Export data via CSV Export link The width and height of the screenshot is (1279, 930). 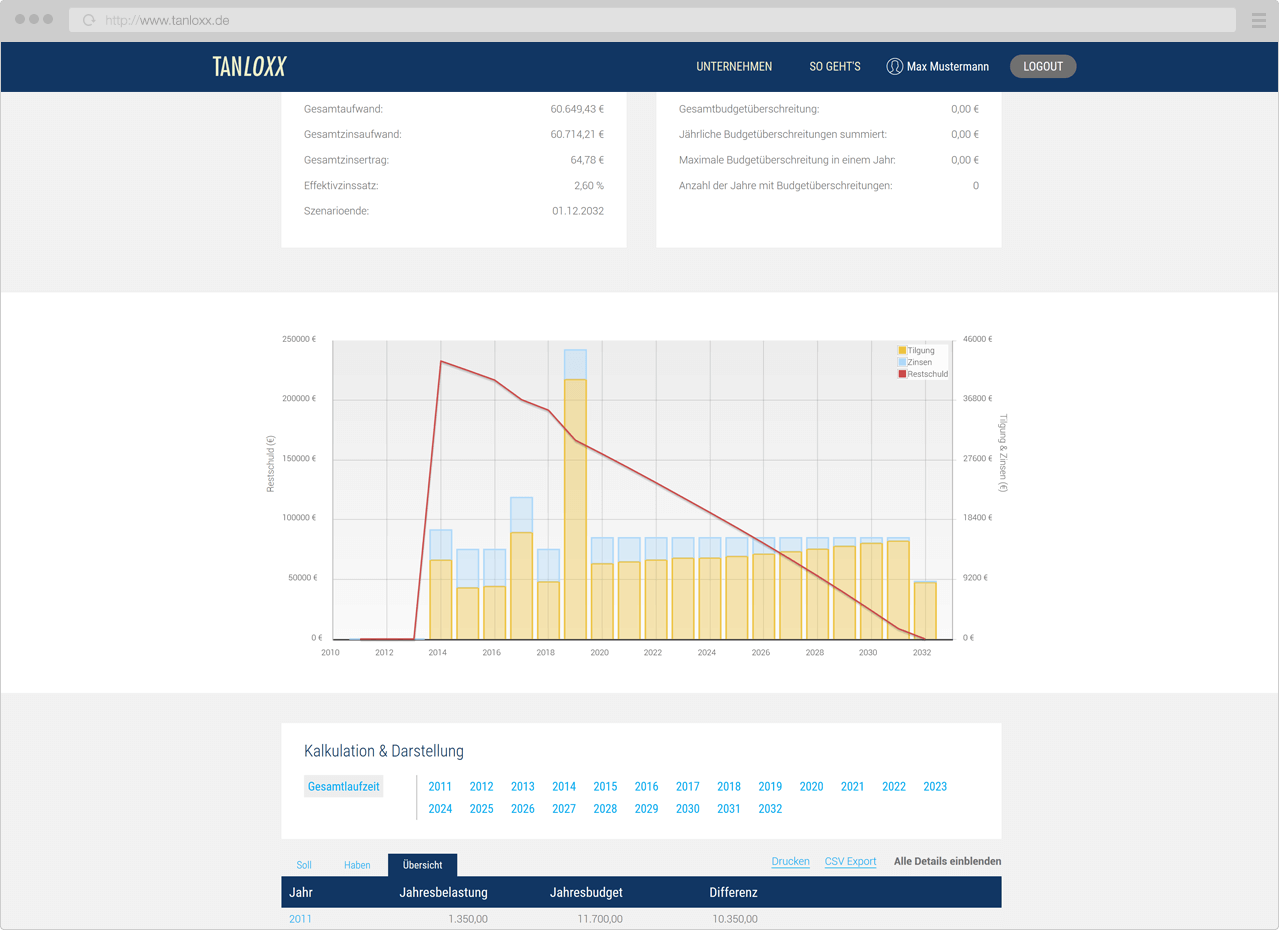850,861
